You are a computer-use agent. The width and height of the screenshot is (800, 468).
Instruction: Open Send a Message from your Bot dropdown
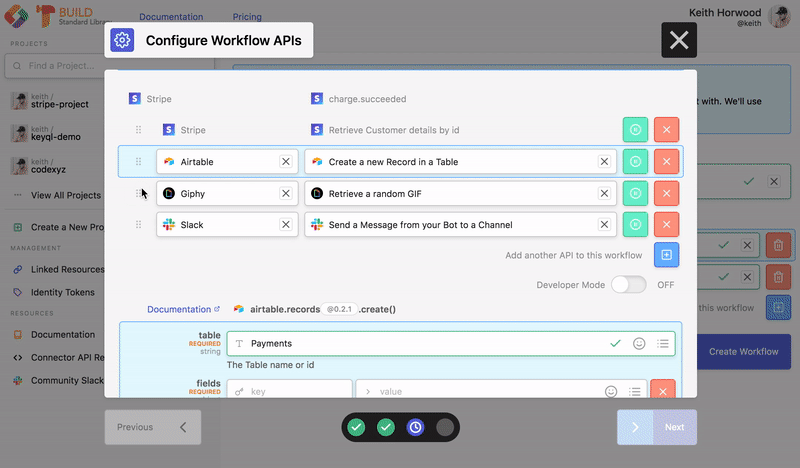[460, 225]
